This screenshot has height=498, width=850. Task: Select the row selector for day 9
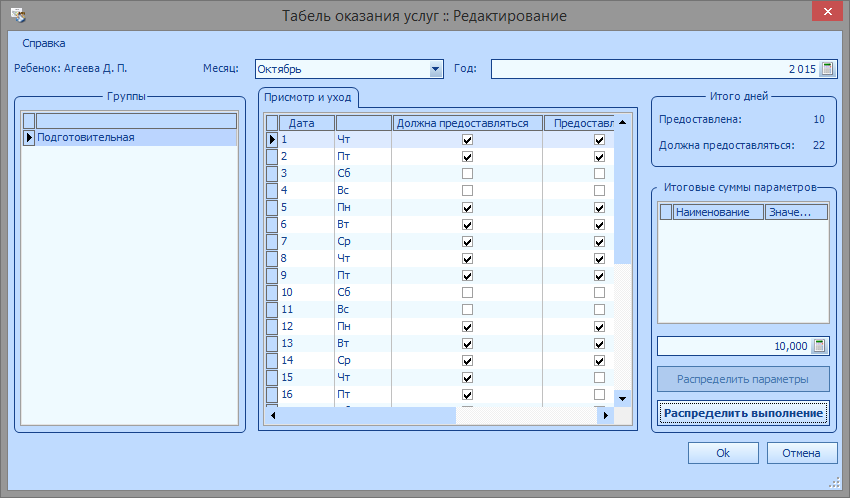tap(272, 276)
